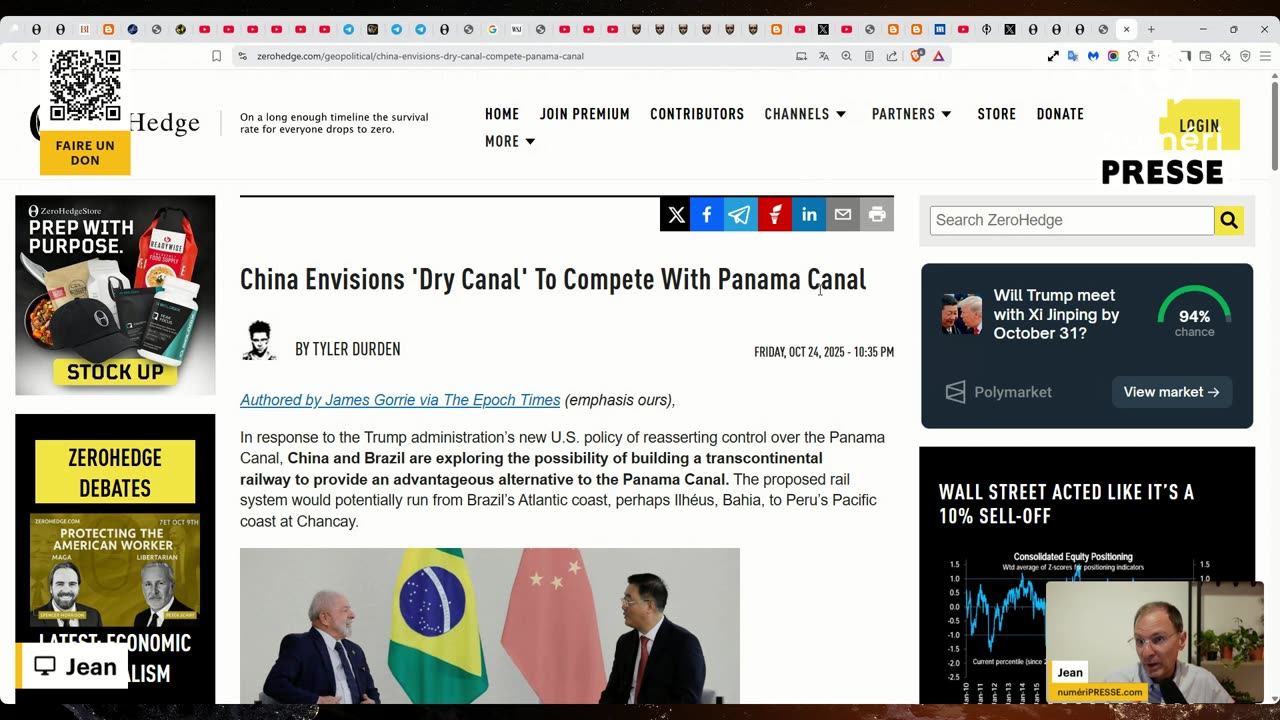
Task: Open the share page icon
Action: (x=892, y=56)
